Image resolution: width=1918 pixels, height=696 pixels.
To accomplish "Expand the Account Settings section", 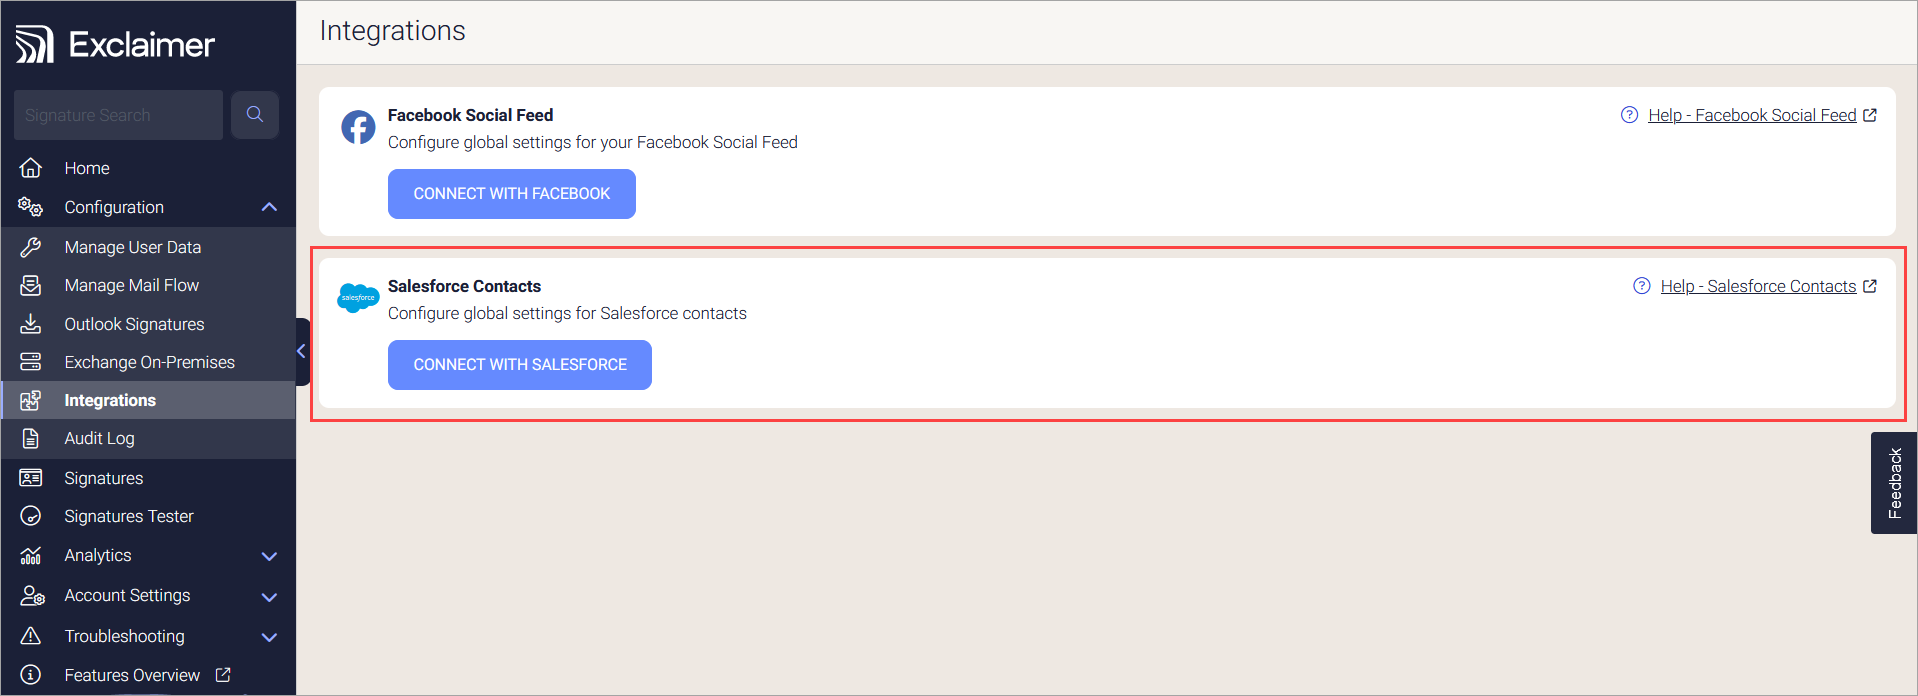I will (x=268, y=596).
